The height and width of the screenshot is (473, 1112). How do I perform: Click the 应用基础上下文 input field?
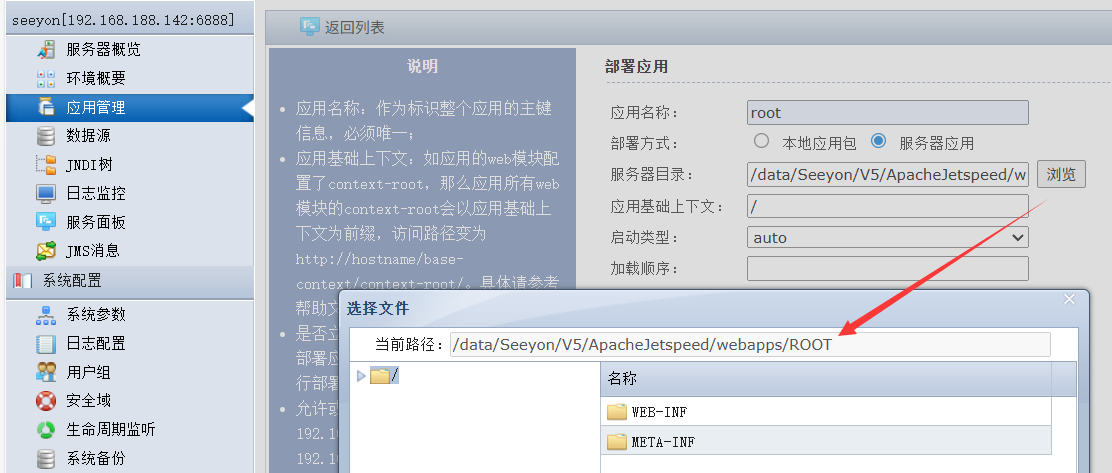887,206
